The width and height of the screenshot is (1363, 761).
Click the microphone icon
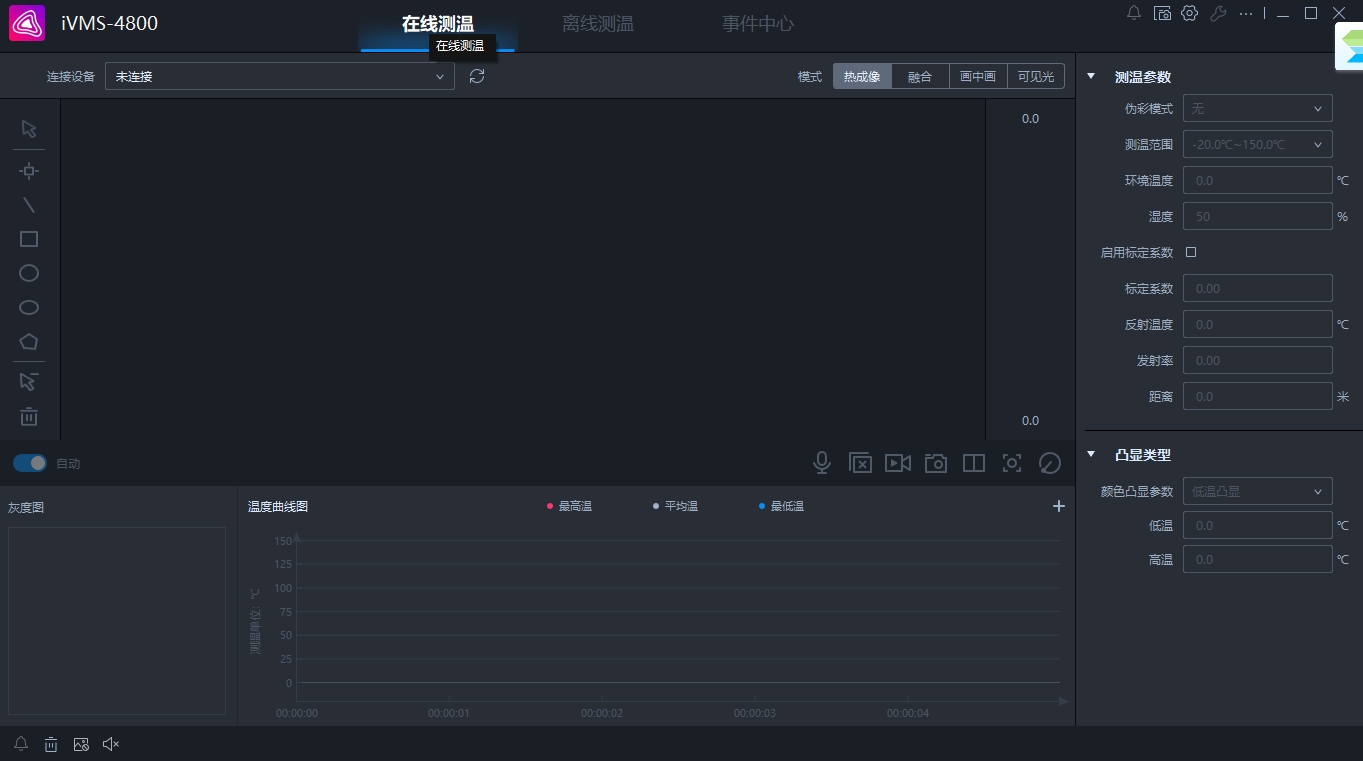pyautogui.click(x=821, y=463)
